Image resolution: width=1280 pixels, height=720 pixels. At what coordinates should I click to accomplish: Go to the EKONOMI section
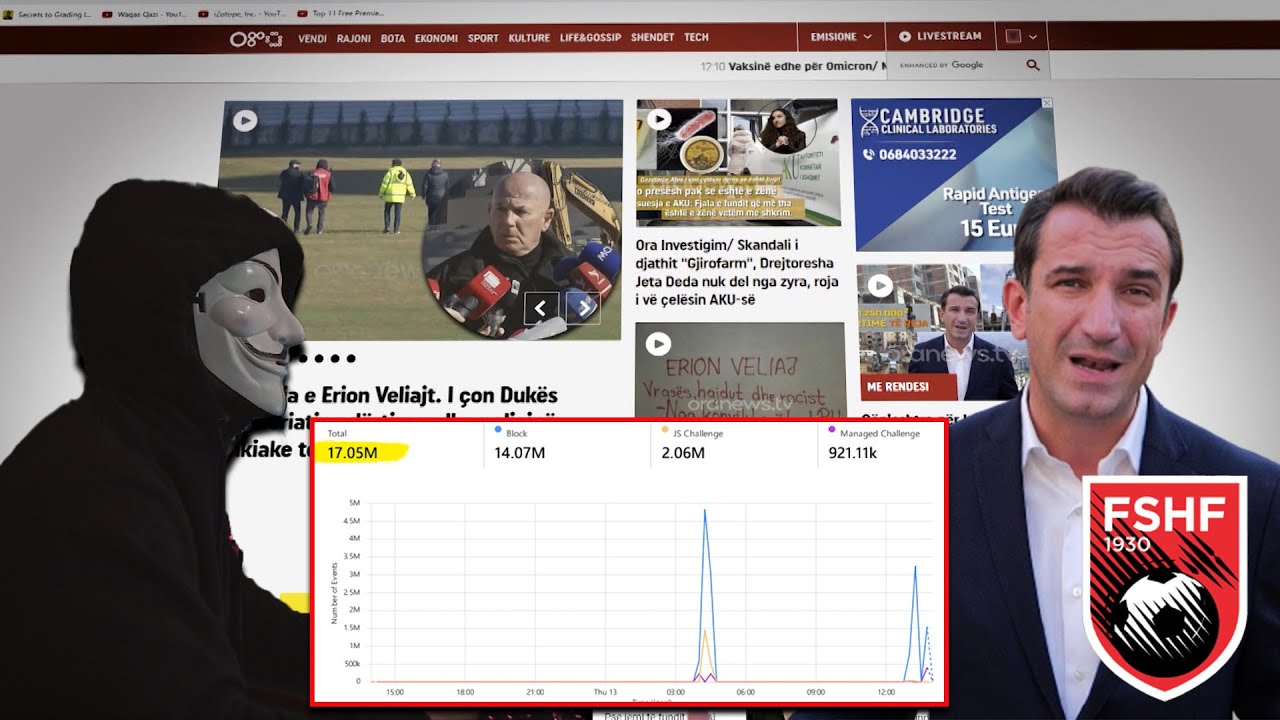(436, 38)
